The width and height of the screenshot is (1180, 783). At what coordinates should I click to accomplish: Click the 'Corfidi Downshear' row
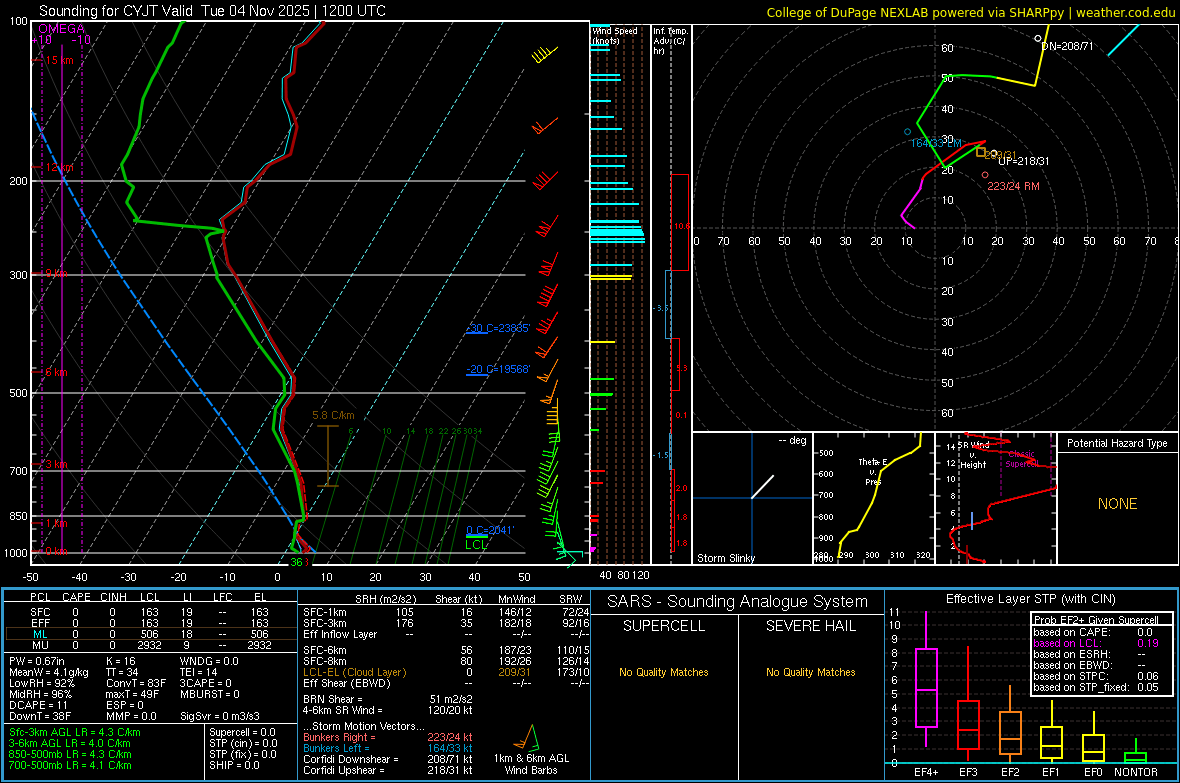(x=388, y=759)
